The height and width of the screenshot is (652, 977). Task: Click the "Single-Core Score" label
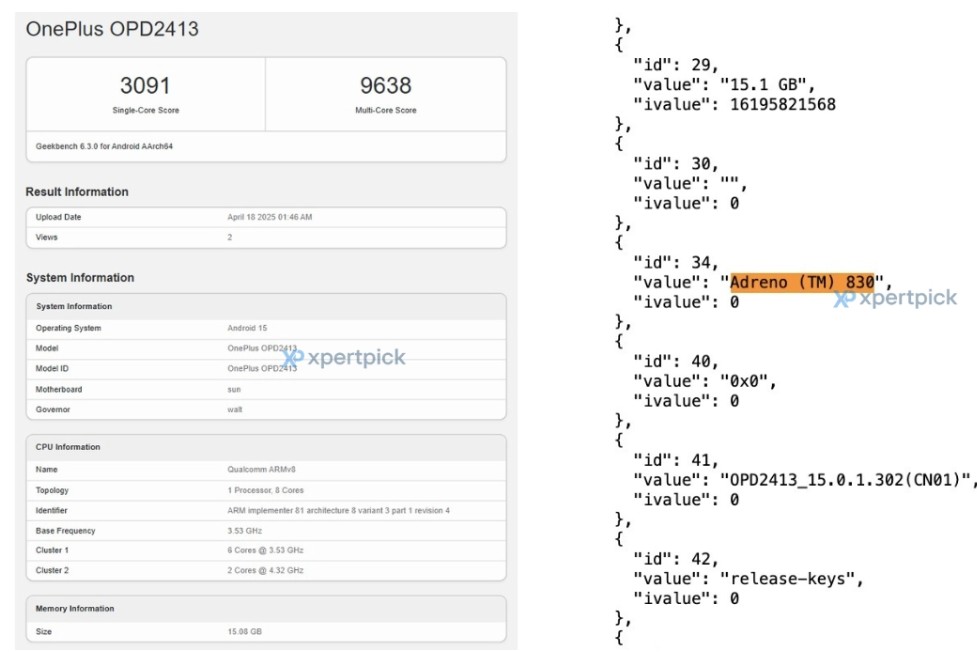(146, 110)
